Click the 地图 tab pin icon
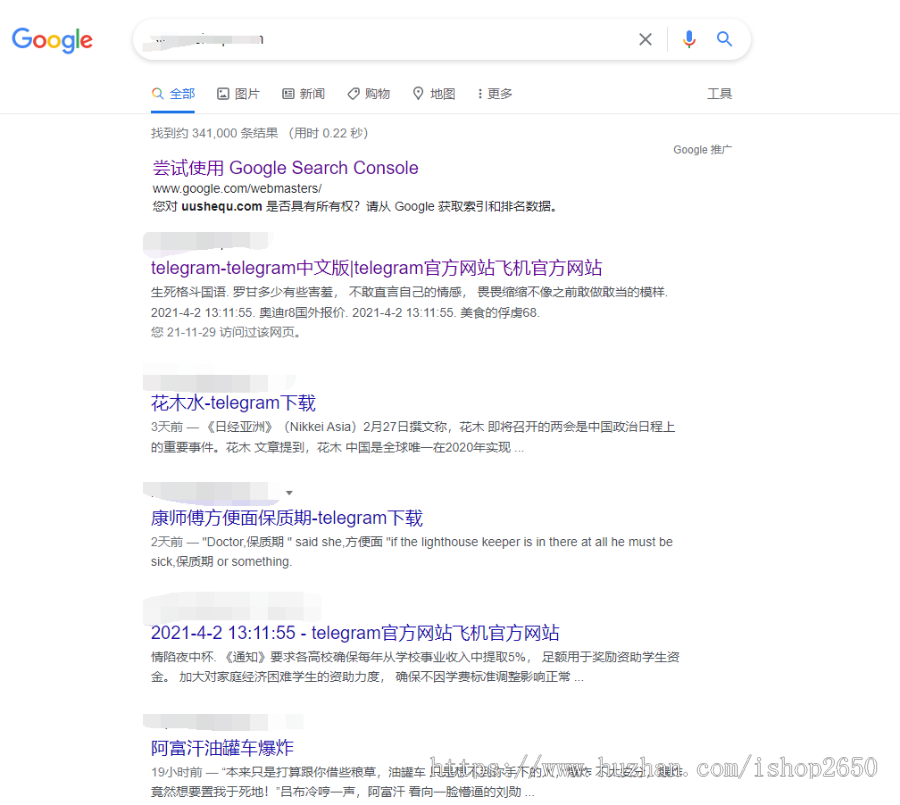This screenshot has width=900, height=805. pos(418,94)
